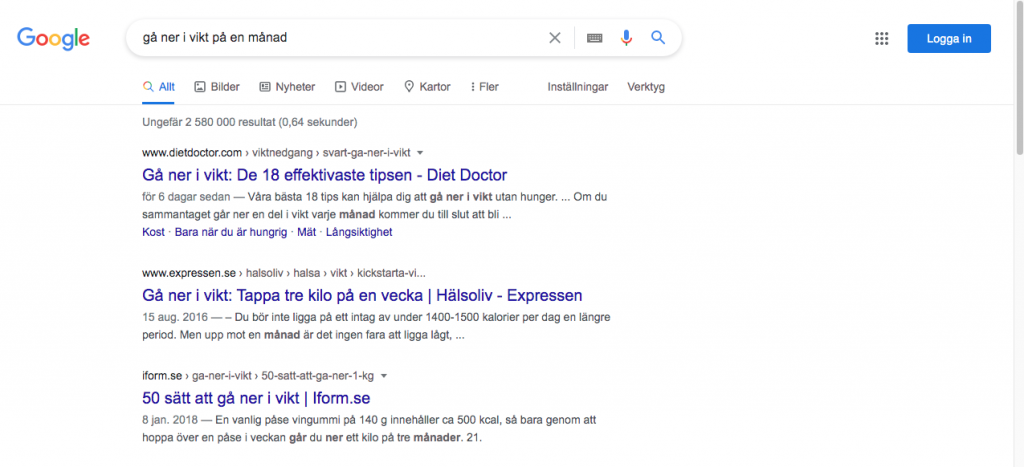Open the Google apps grid
The height and width of the screenshot is (467, 1024).
882,39
